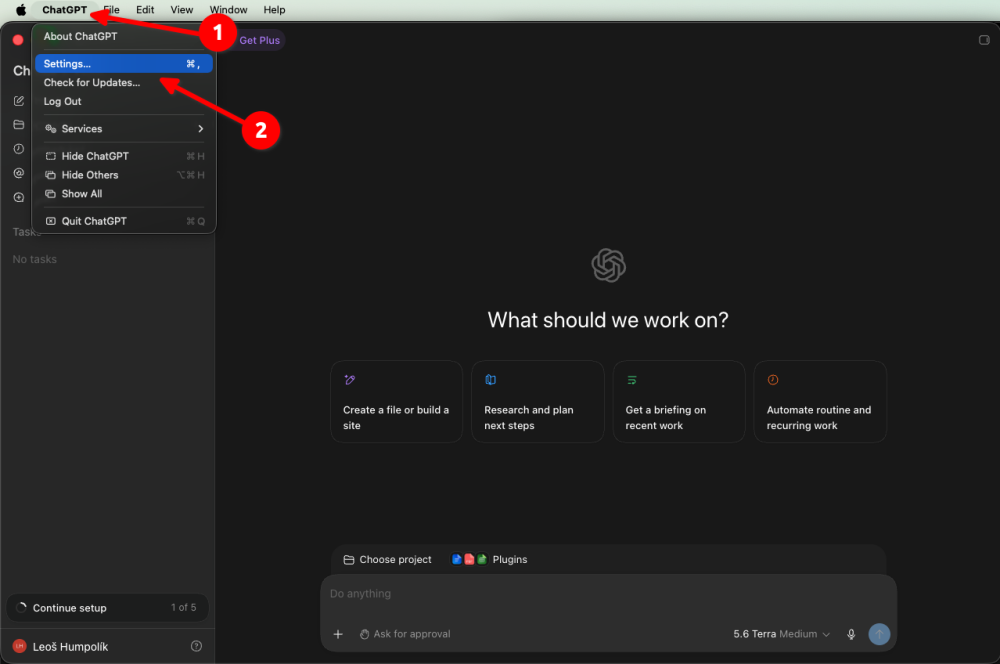This screenshot has width=1000, height=664.
Task: Click the Do anything message input field
Action: click(608, 594)
